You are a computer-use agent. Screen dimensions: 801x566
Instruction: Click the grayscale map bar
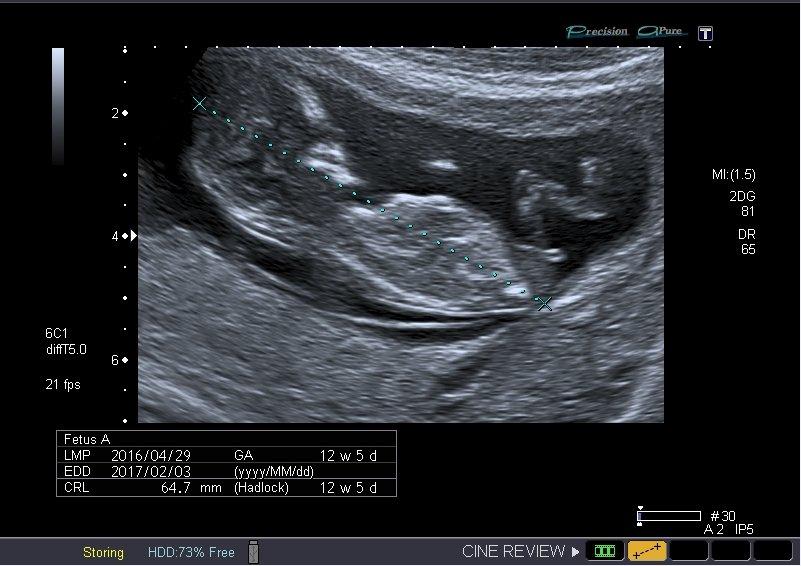[x=58, y=105]
